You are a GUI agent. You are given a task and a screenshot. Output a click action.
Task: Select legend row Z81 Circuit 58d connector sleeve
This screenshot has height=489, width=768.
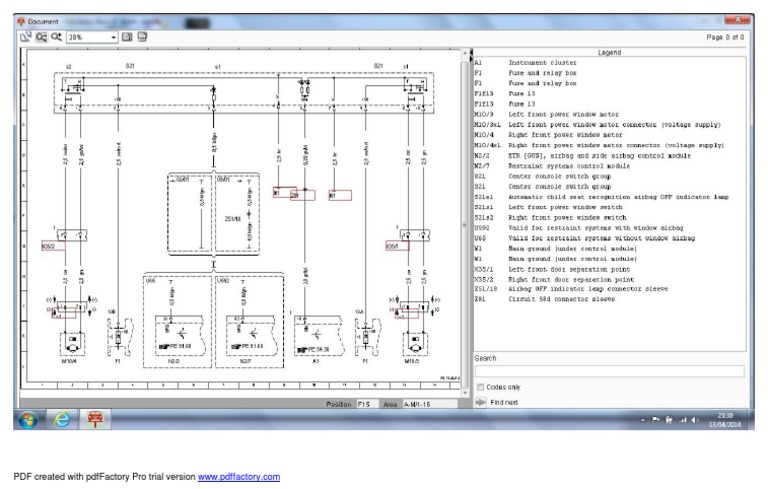[609, 299]
